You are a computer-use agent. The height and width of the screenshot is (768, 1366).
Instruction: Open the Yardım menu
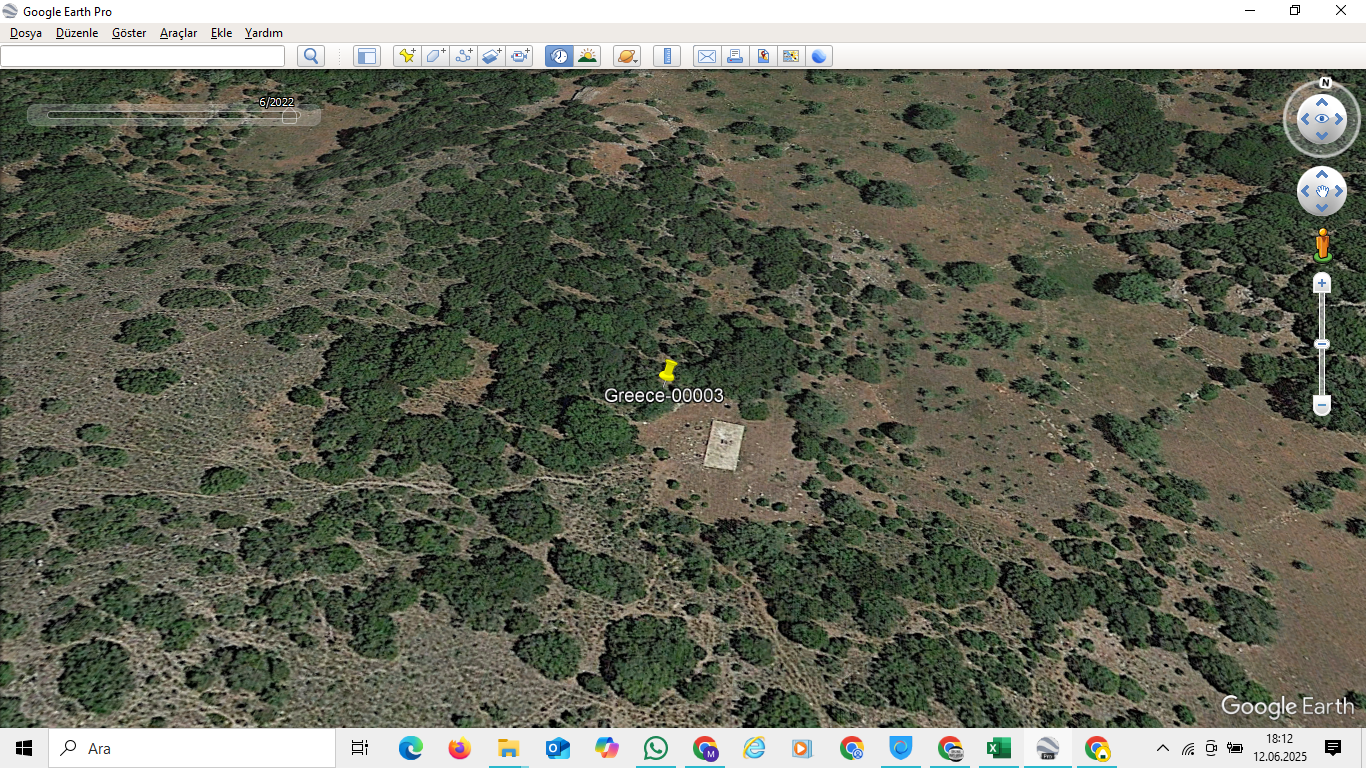pos(264,33)
